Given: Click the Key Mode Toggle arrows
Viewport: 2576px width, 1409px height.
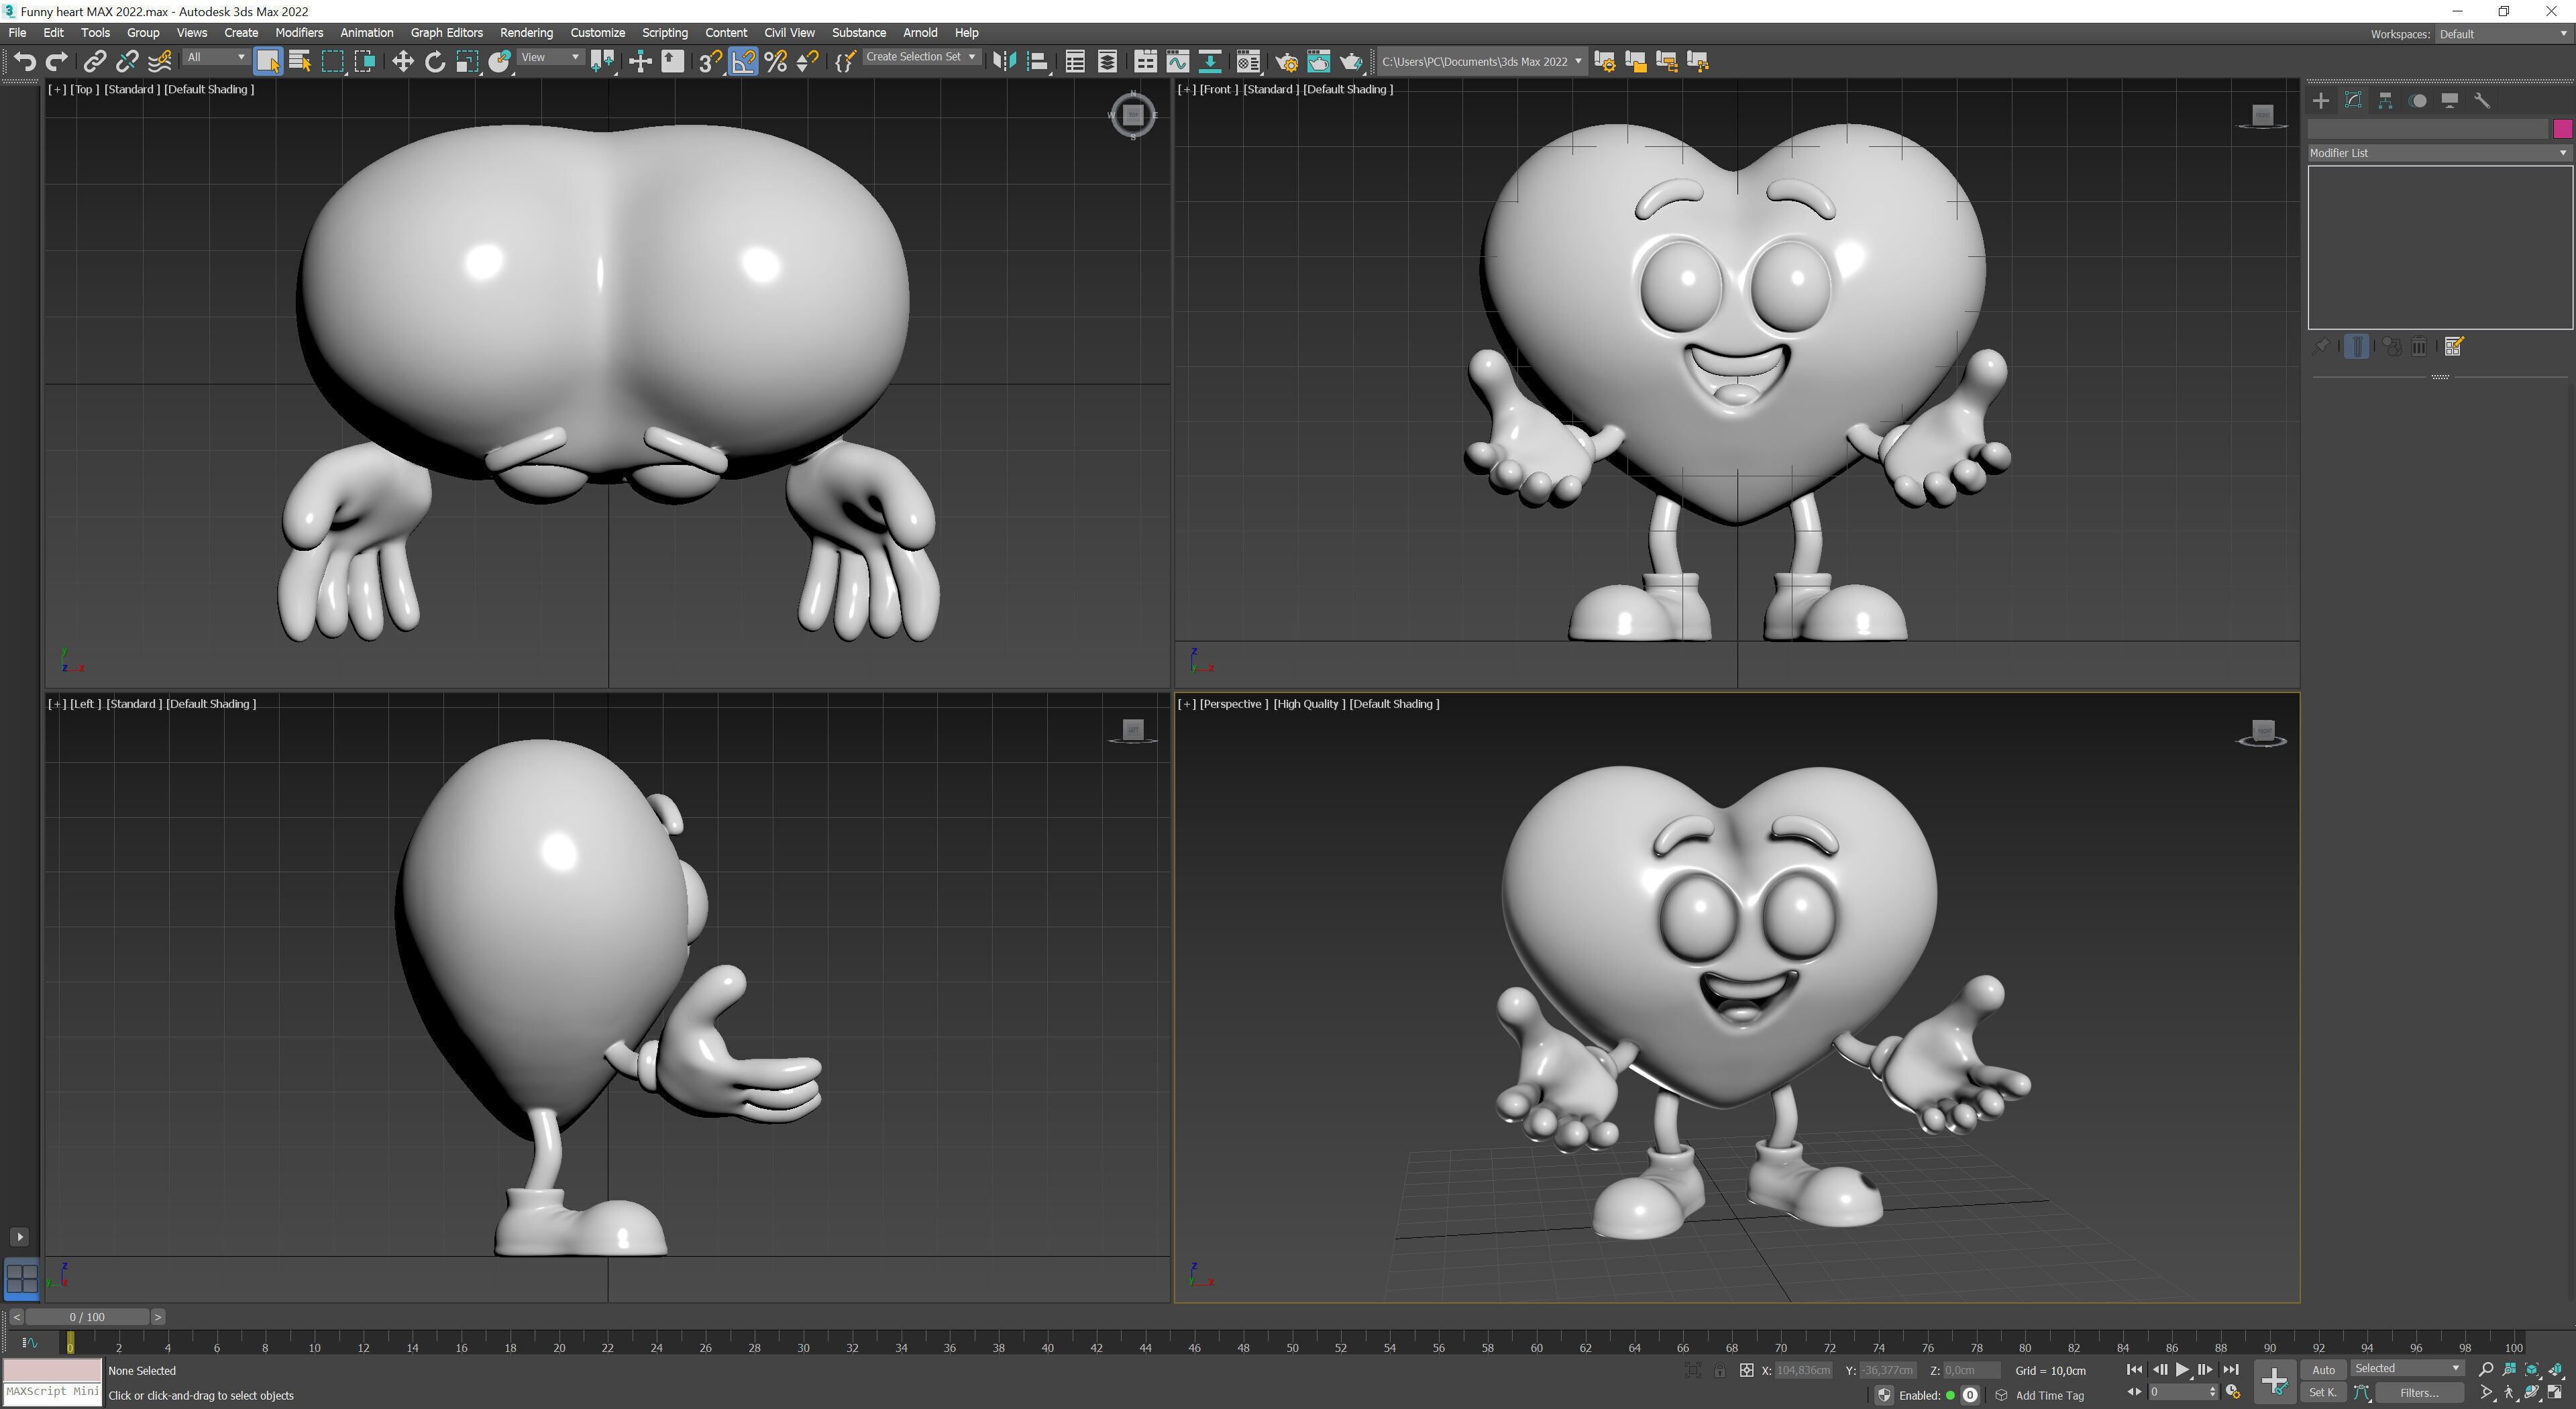Looking at the screenshot, I should click(2134, 1392).
